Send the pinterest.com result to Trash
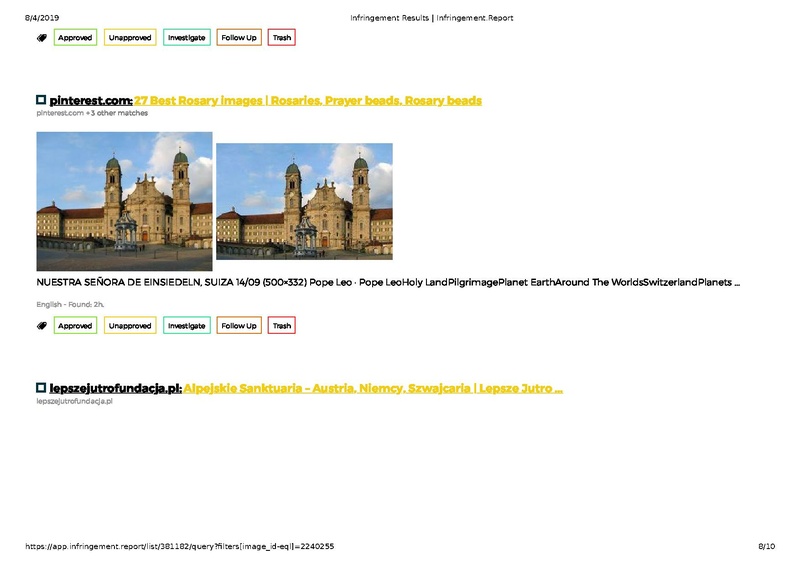800x565 pixels. [282, 326]
